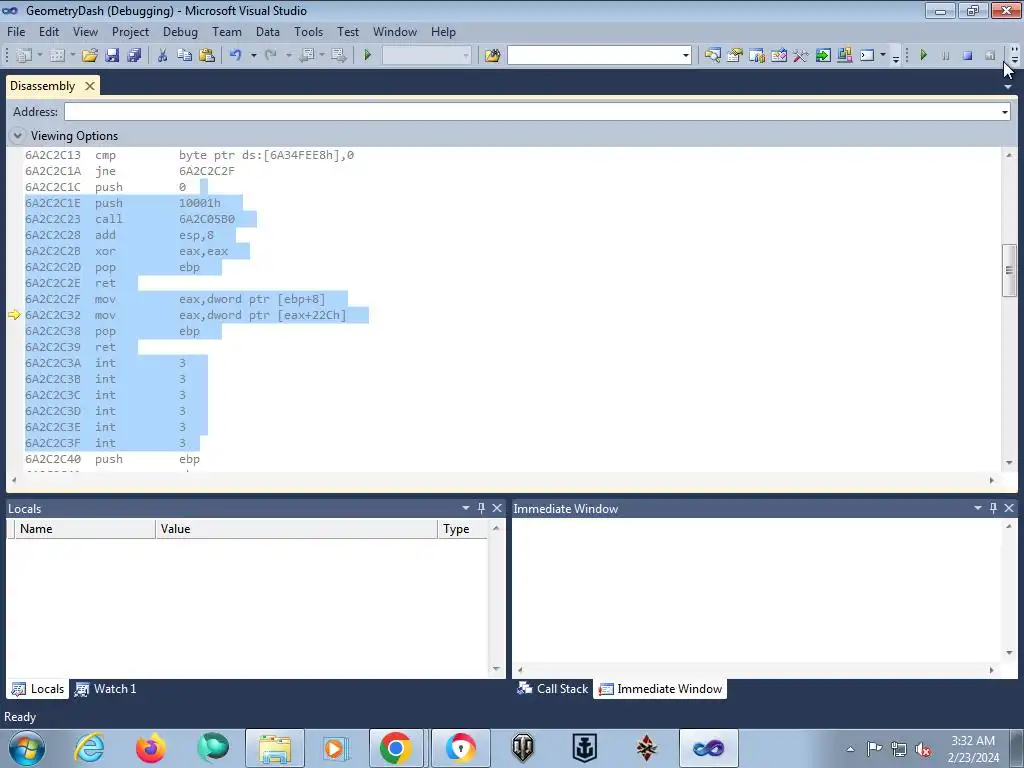Click the Navigate Backward icon

point(307,56)
